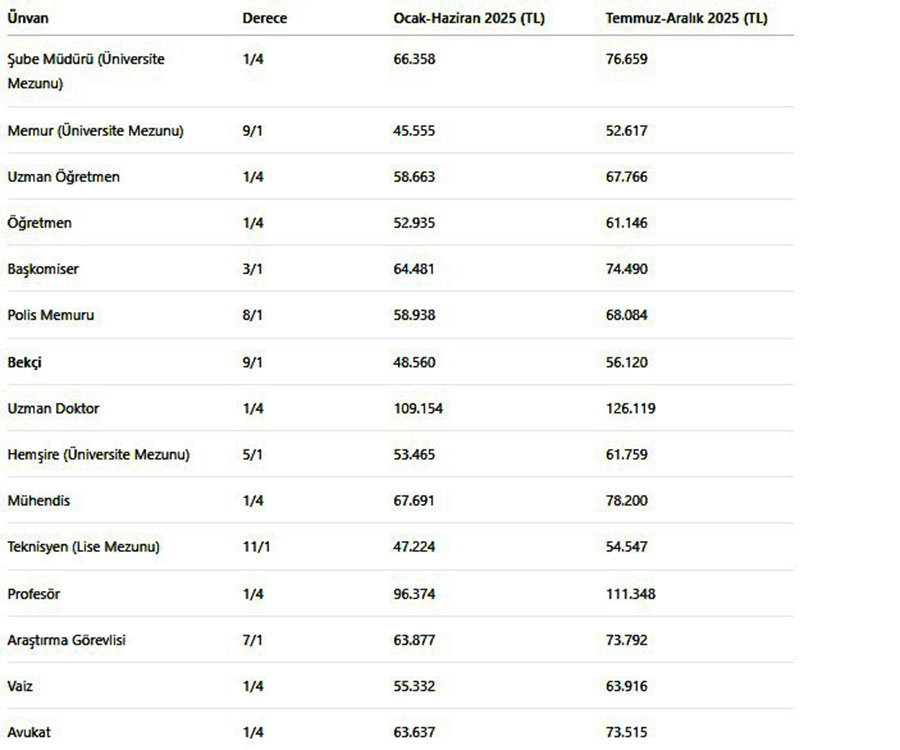900x750 pixels.
Task: Click the 78.200 salary value for Mühendis
Action: click(x=626, y=501)
